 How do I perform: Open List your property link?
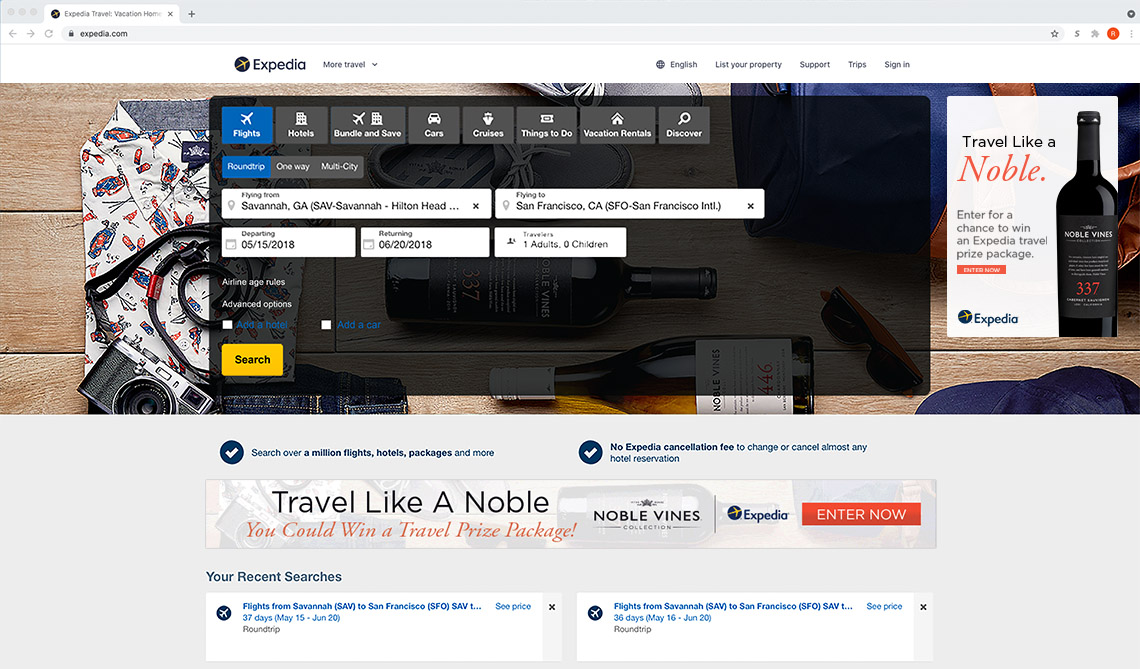(748, 65)
